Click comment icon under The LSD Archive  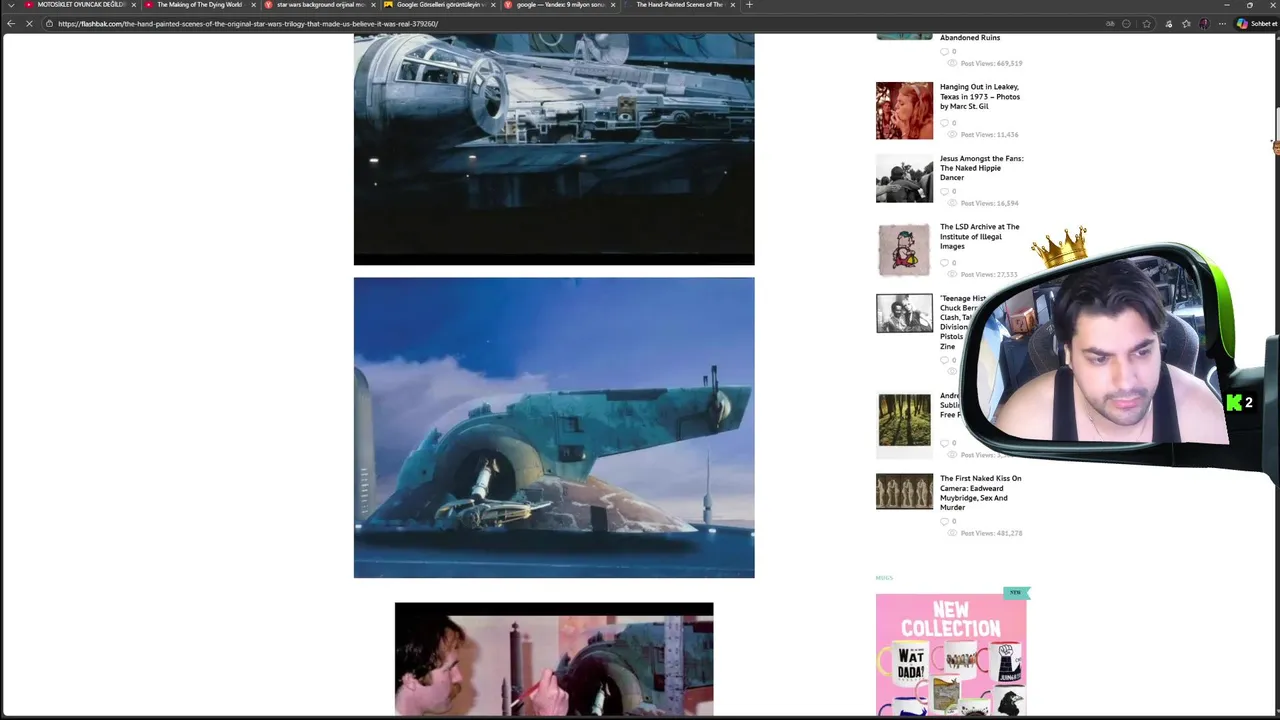944,263
